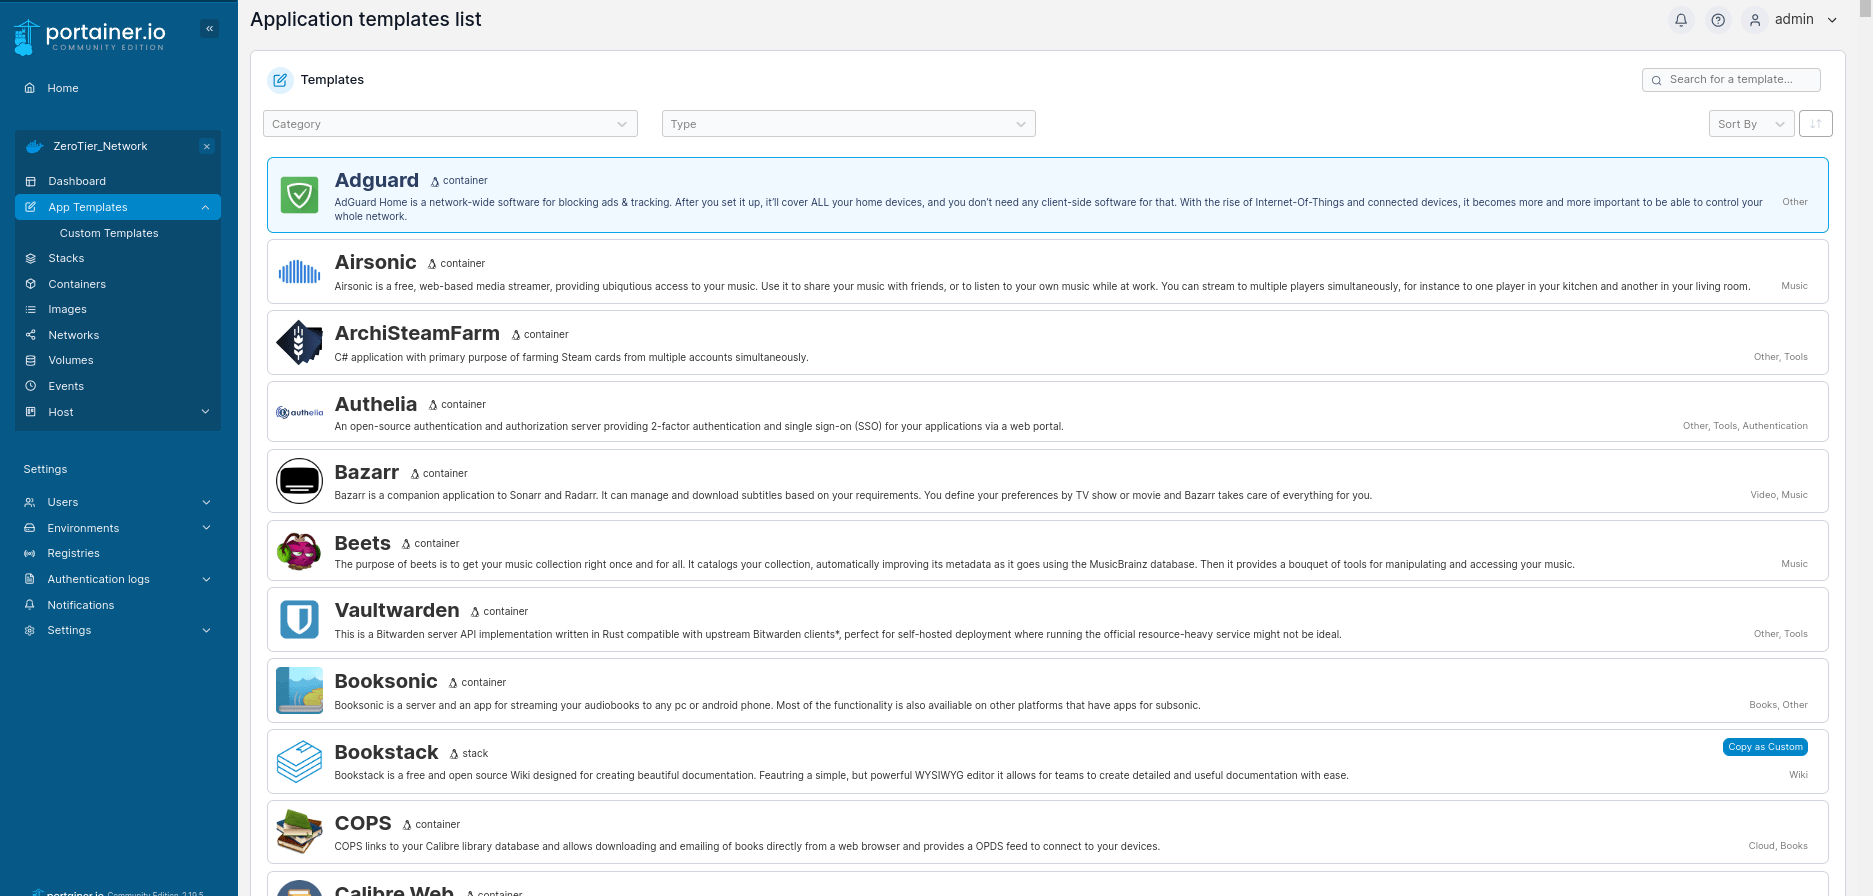Click Copy as Custom on Bookstack

(1765, 747)
